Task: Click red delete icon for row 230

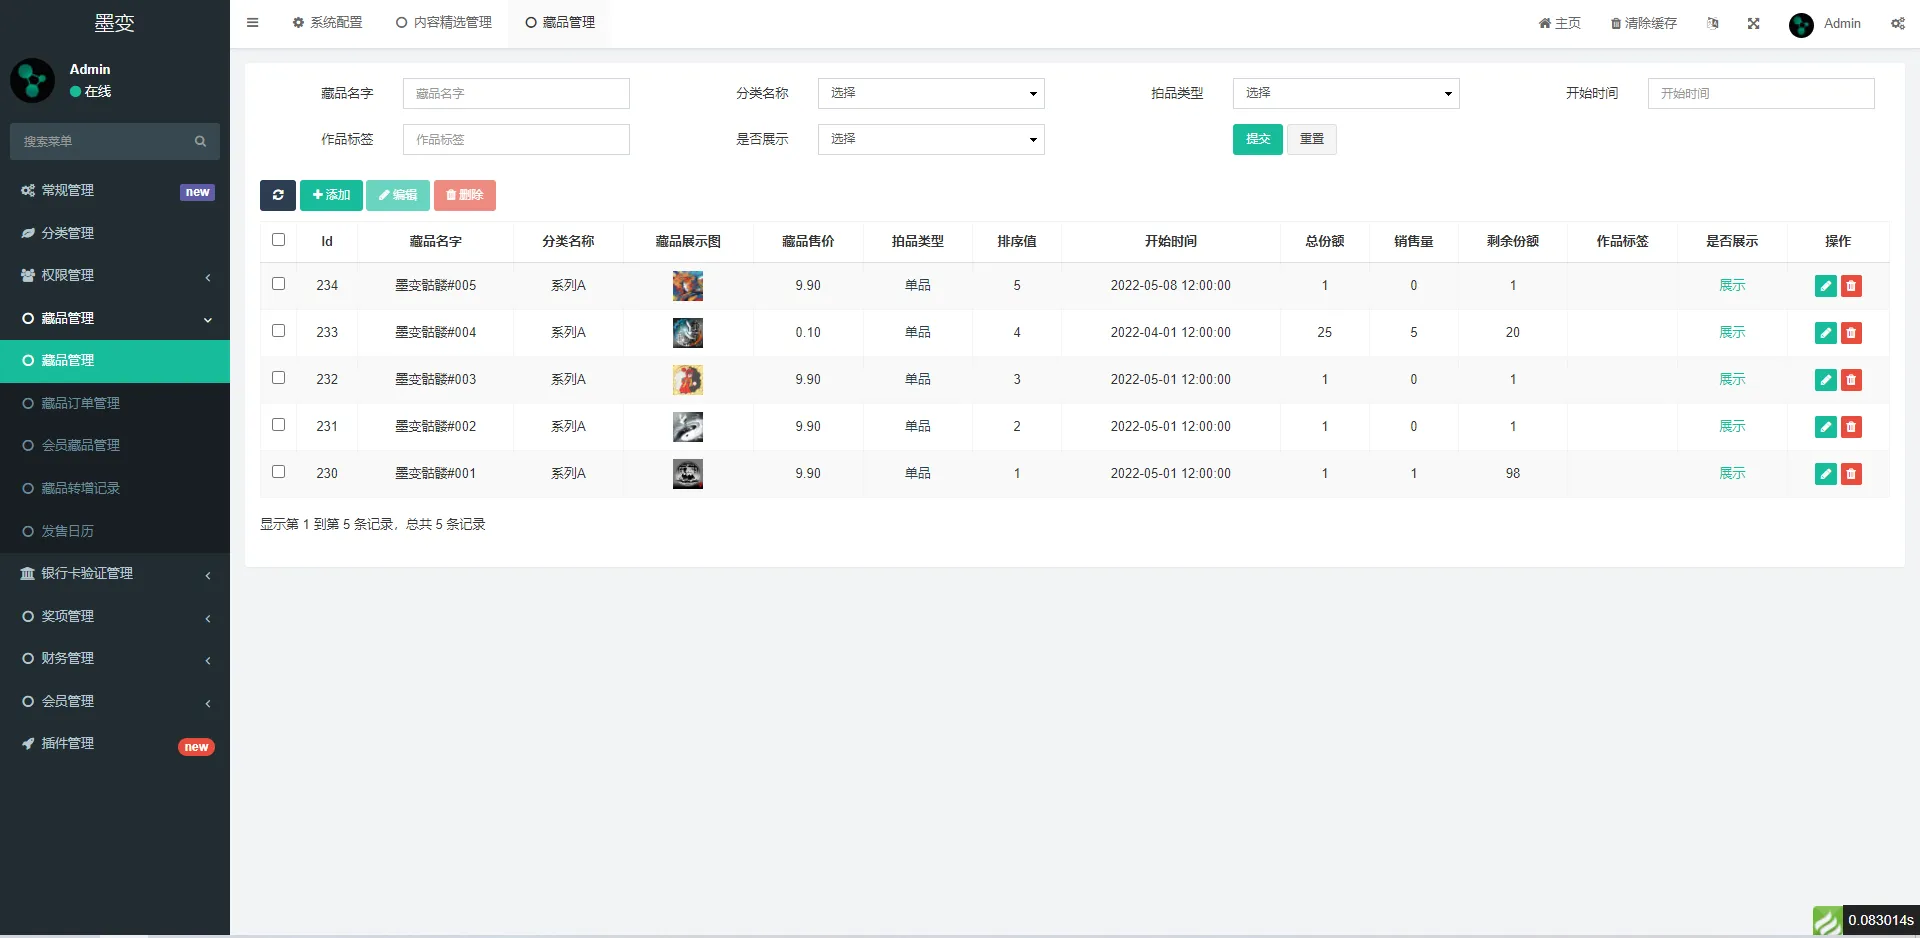Action: pyautogui.click(x=1851, y=474)
